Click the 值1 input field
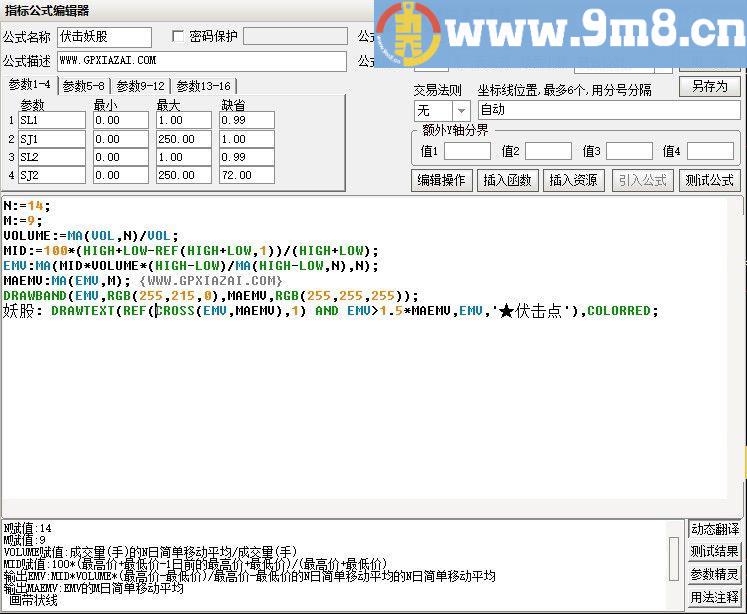This screenshot has width=747, height=614. click(x=467, y=151)
